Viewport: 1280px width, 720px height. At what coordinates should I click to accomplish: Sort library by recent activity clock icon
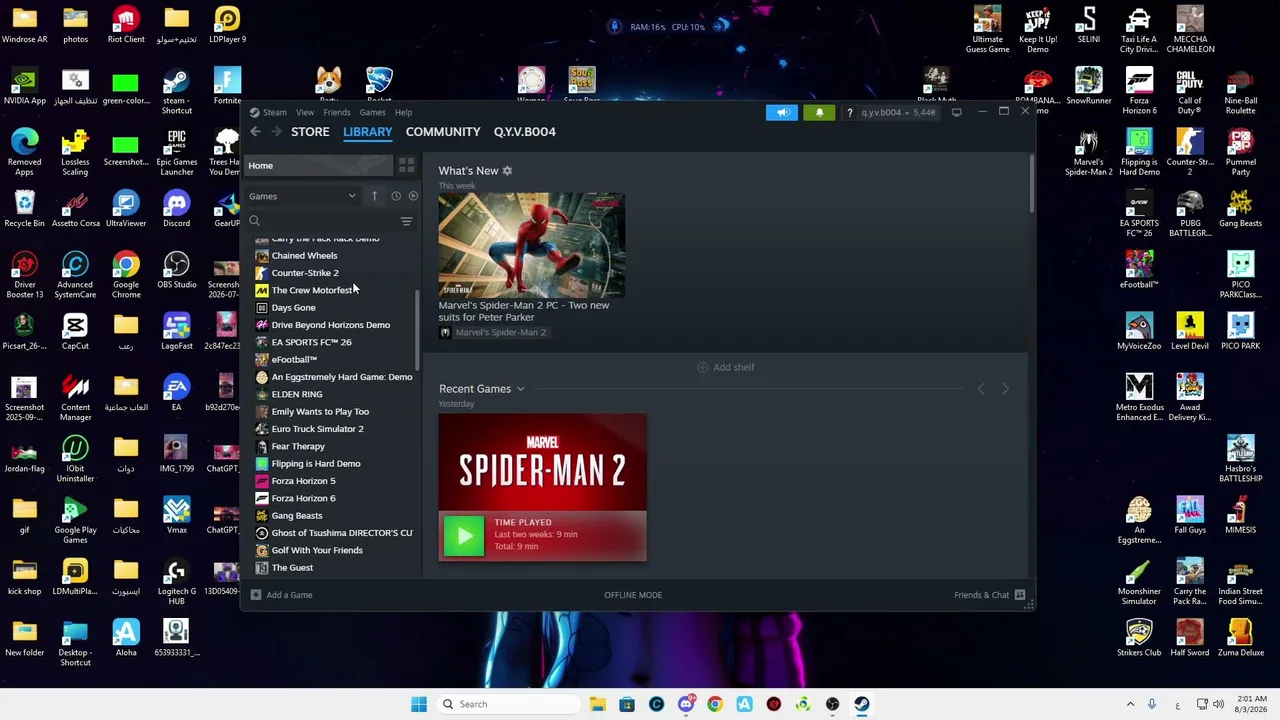click(396, 196)
